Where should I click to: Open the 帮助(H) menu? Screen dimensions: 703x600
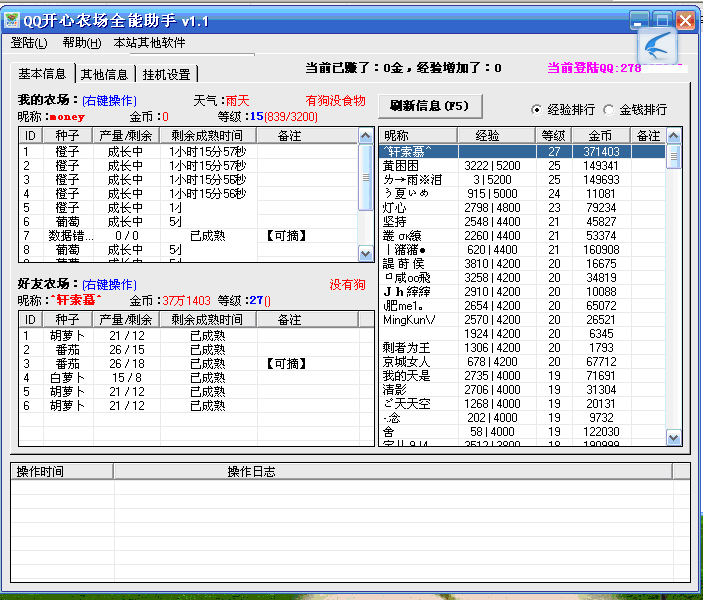coord(82,43)
